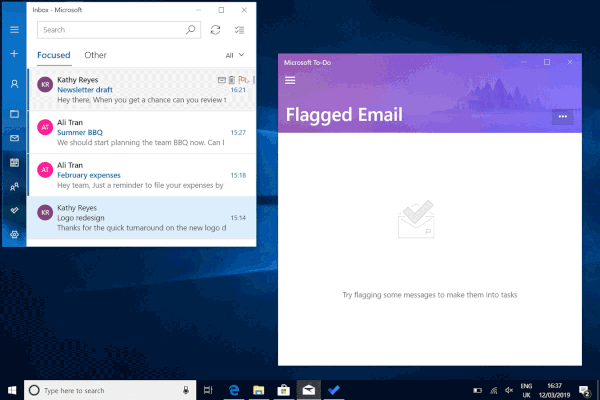Viewport: 600px width, 400px height.
Task: Click the muted volume tray icon
Action: [x=509, y=390]
